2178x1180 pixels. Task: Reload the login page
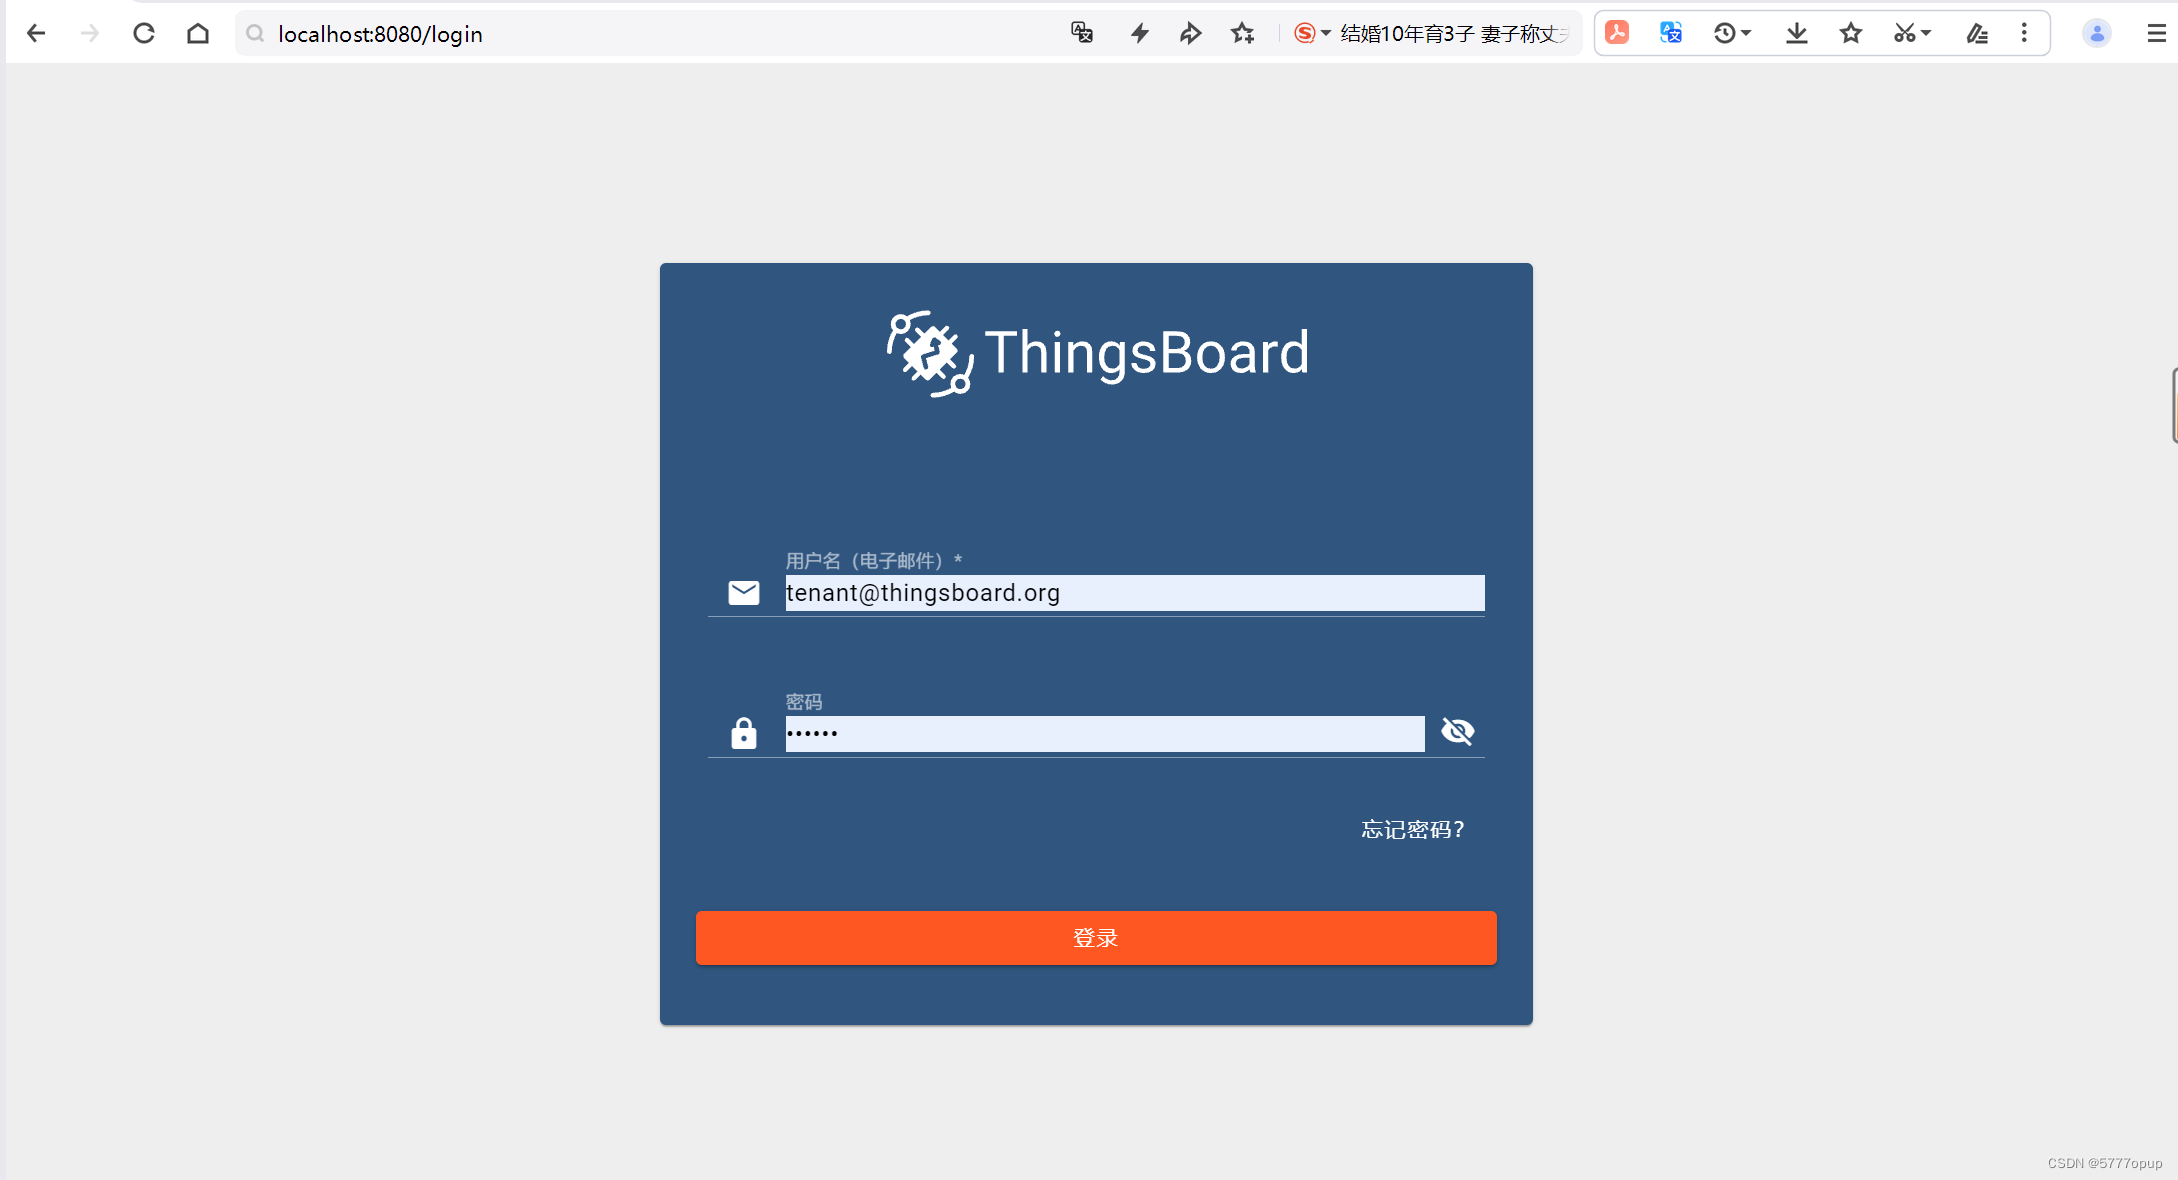[x=144, y=33]
